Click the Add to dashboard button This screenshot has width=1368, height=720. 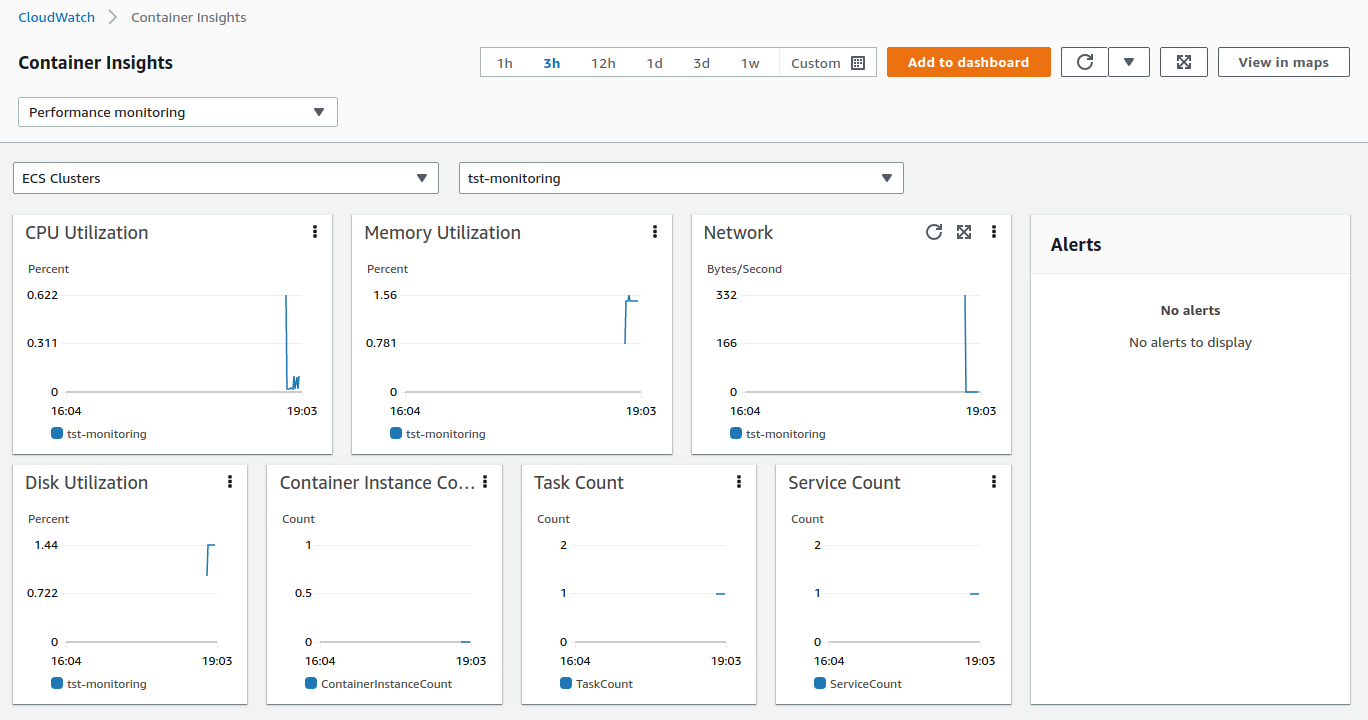[x=968, y=61]
